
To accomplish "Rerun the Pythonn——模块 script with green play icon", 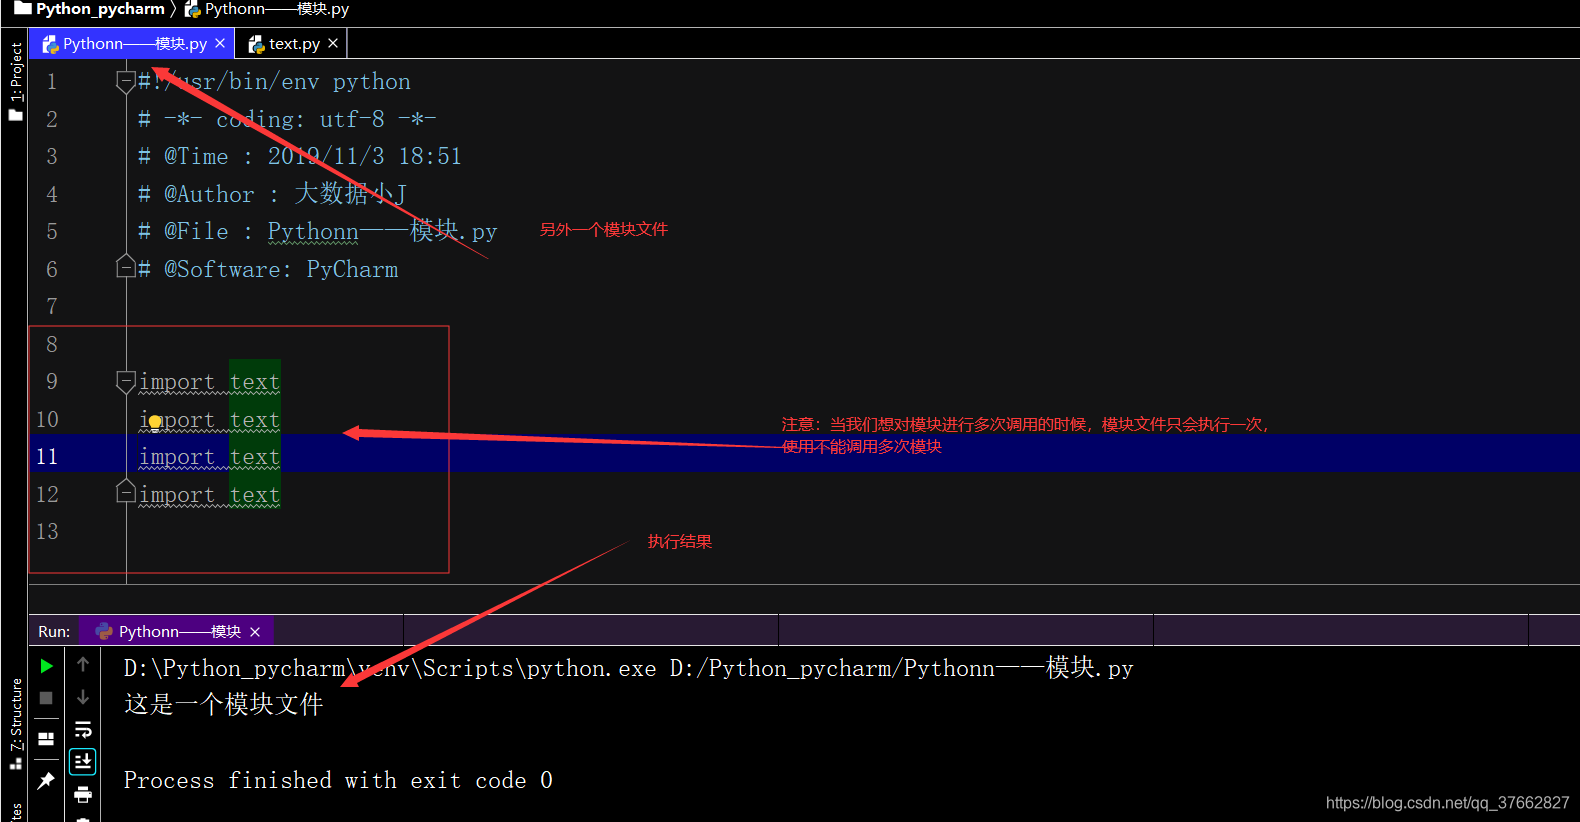I will click(x=46, y=666).
